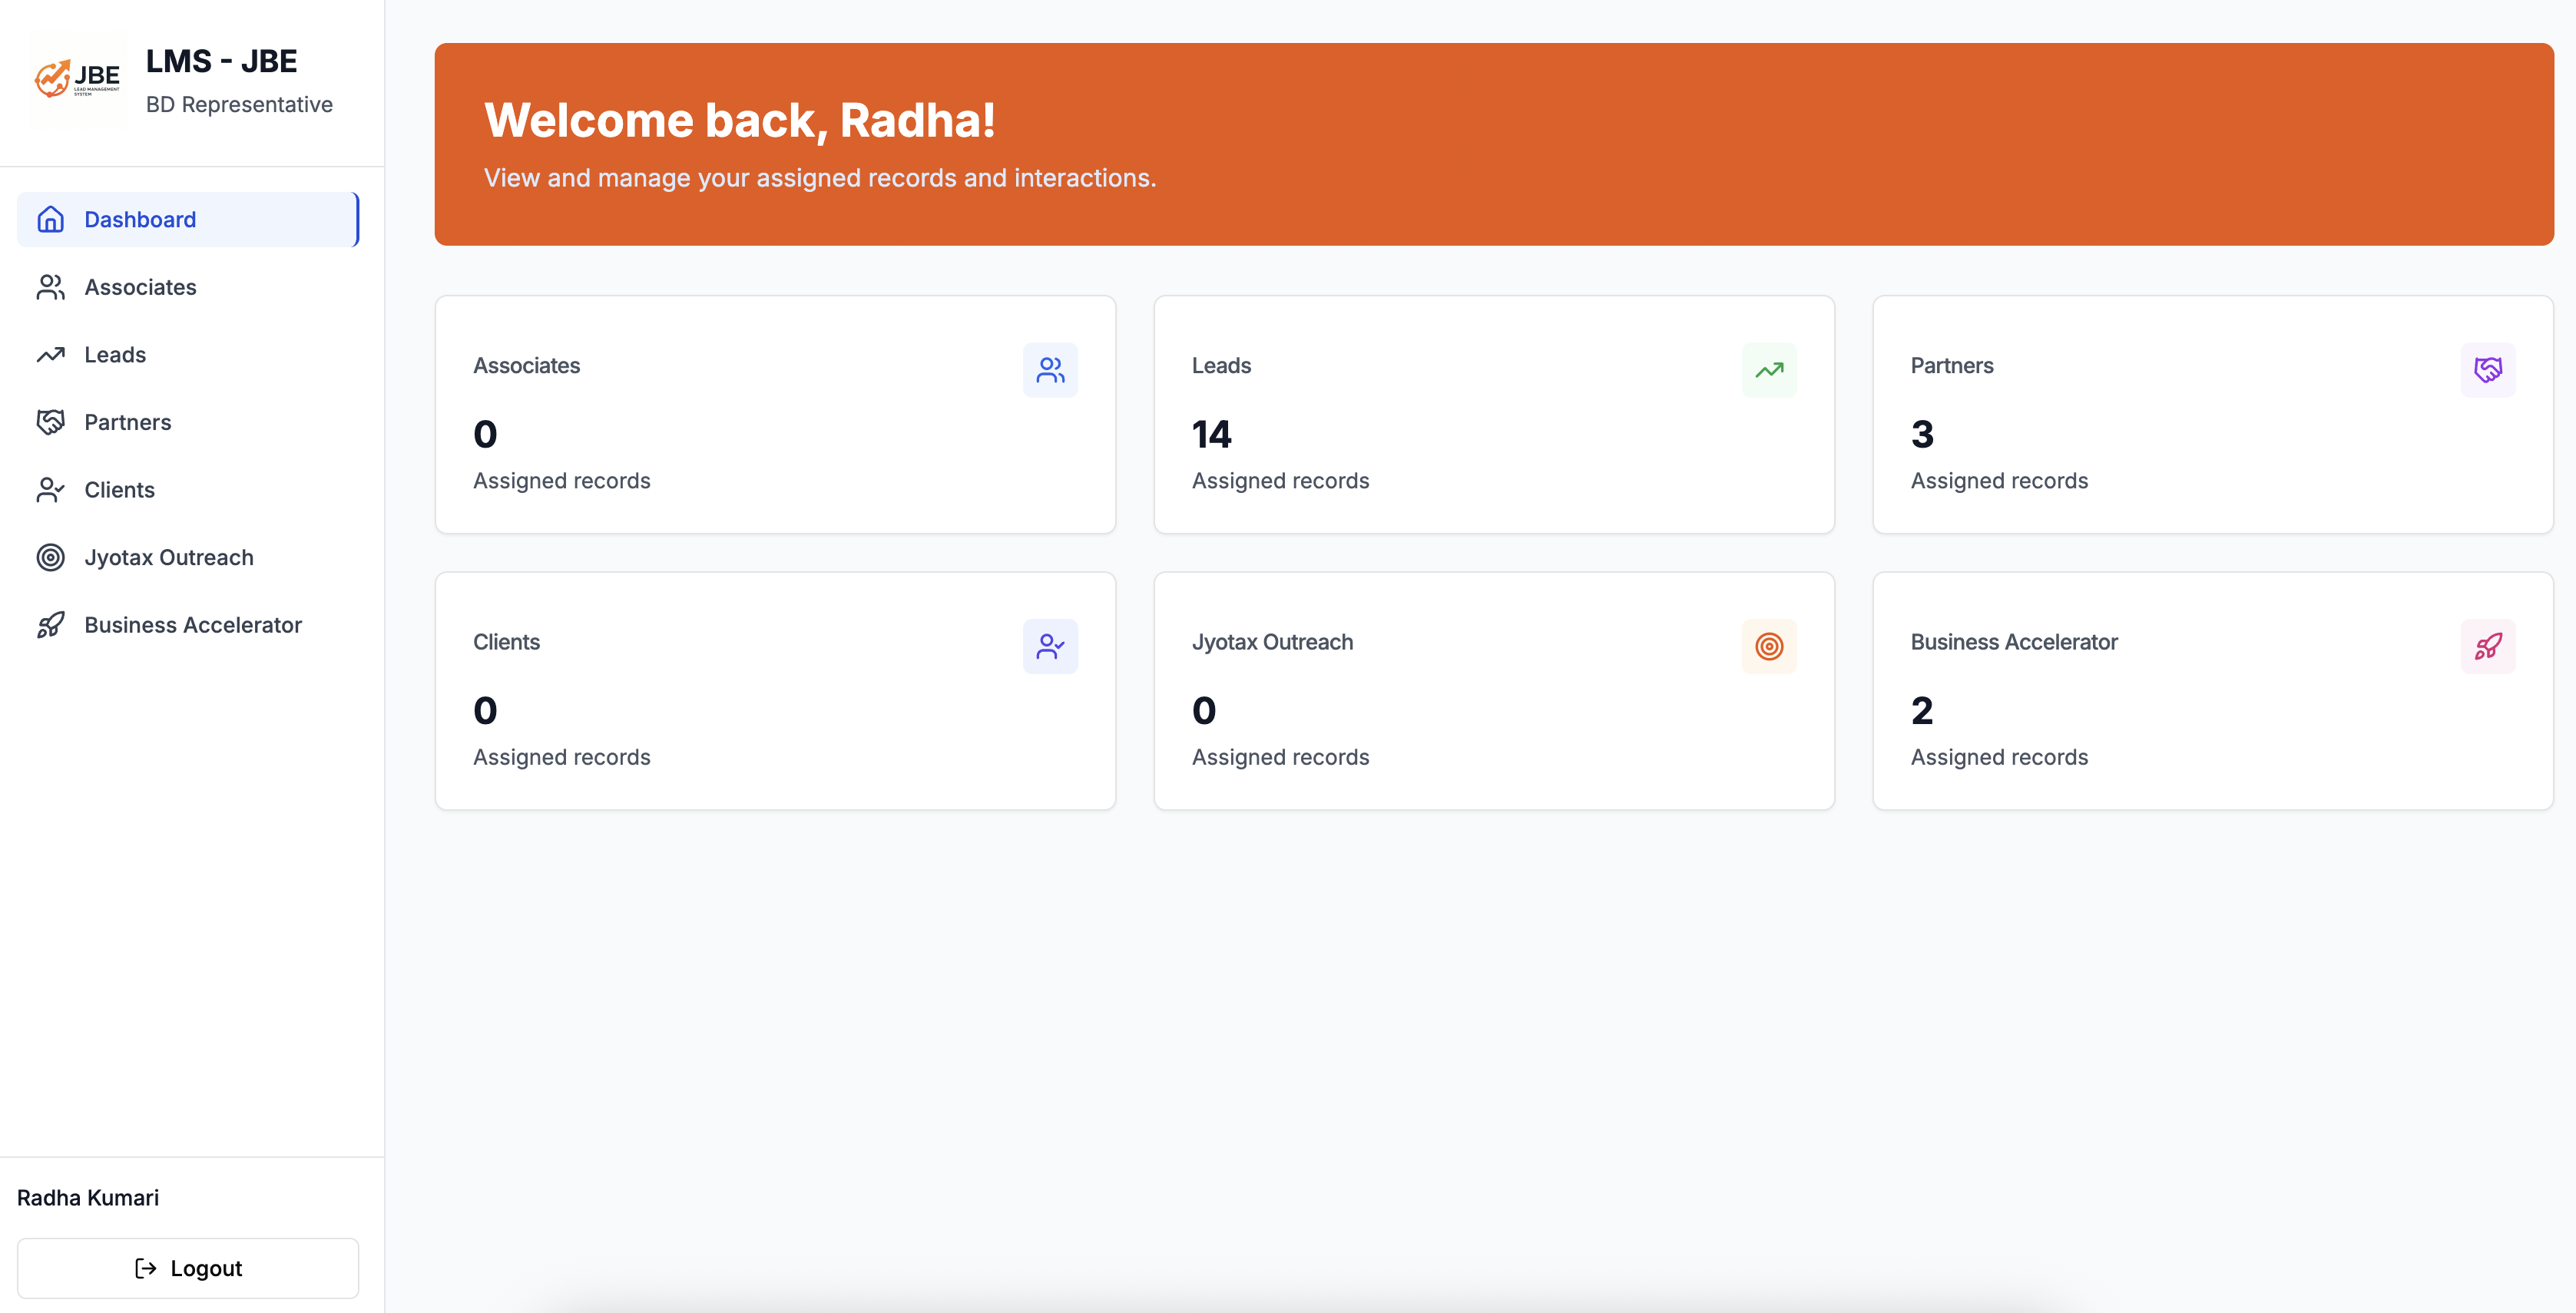
Task: Click the logout arrow icon
Action: [x=146, y=1268]
